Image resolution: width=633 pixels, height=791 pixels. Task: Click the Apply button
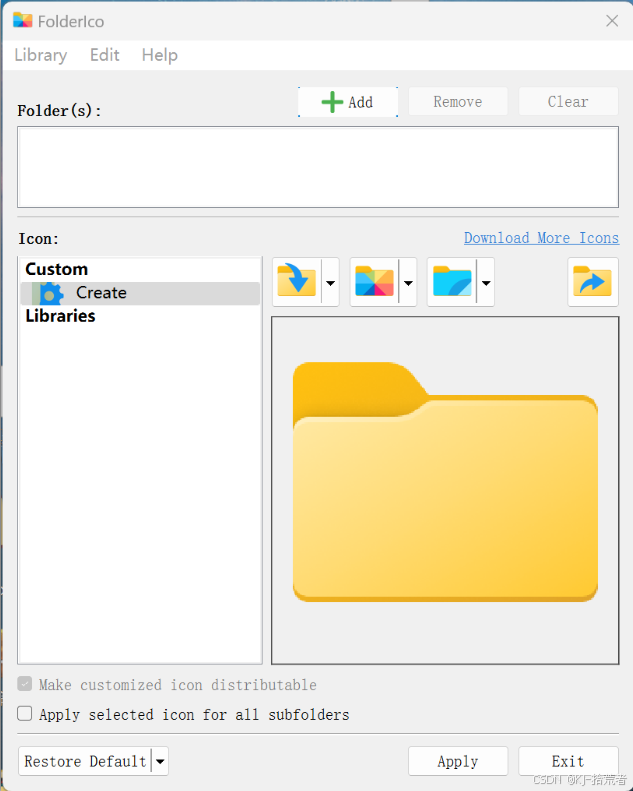[458, 761]
